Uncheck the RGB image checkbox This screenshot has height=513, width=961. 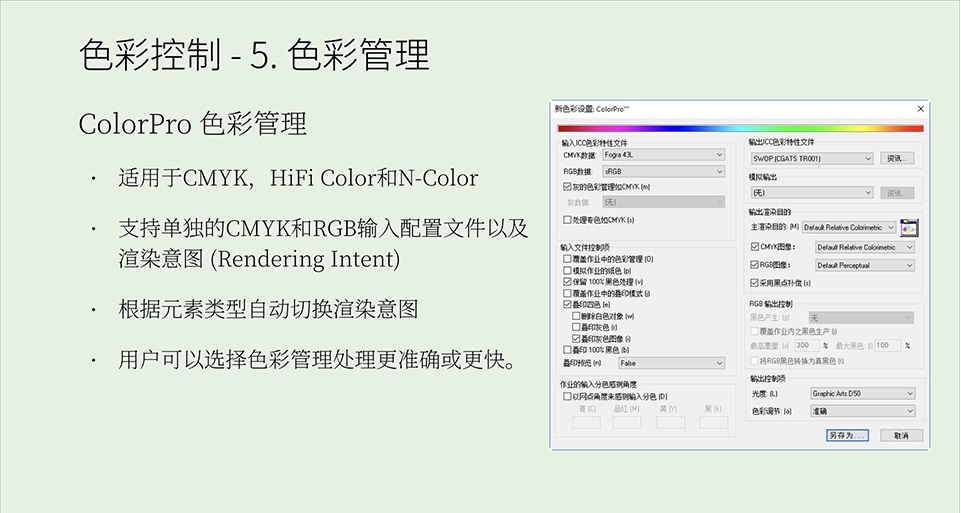tap(755, 265)
